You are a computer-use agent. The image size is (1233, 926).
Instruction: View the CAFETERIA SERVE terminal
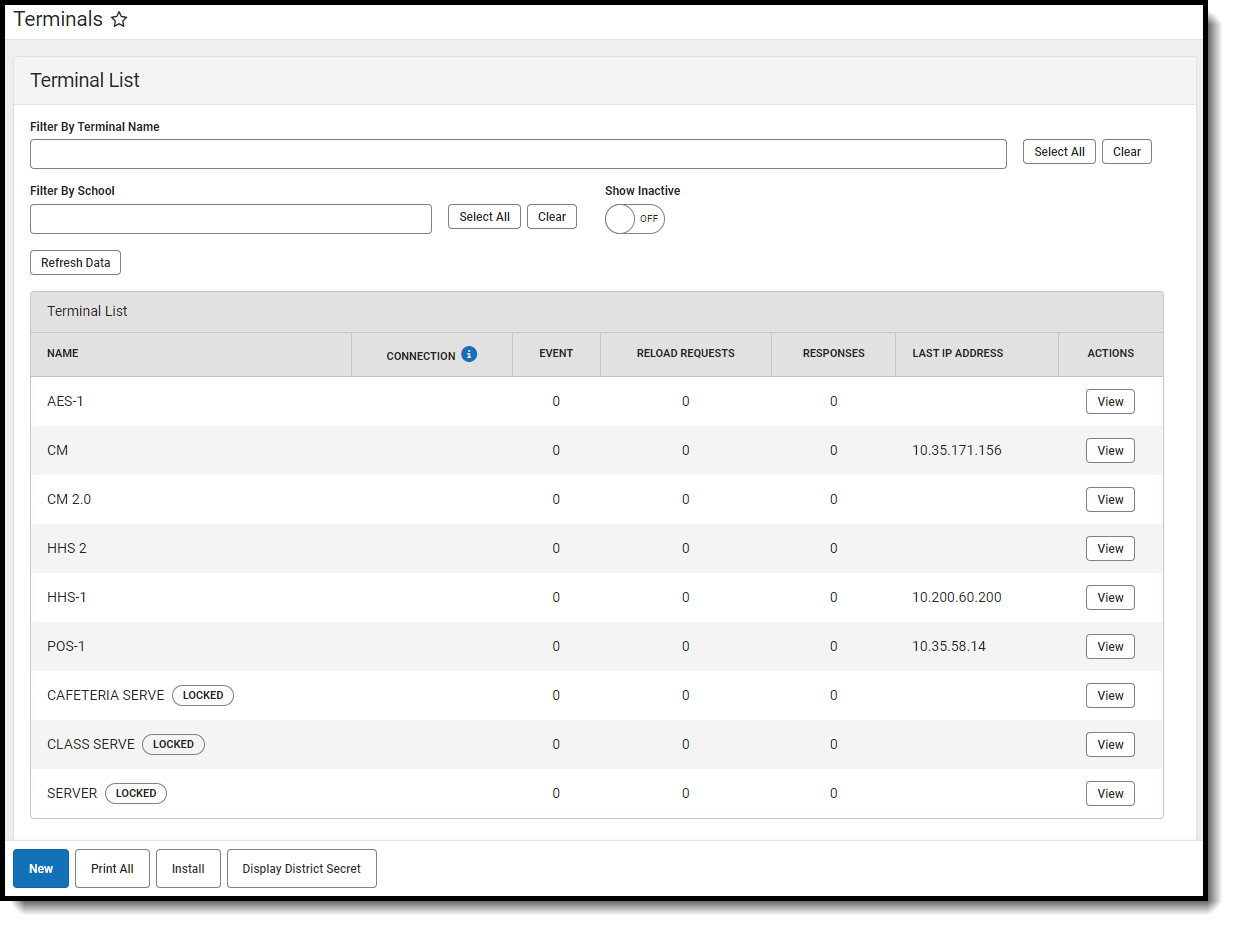1110,696
